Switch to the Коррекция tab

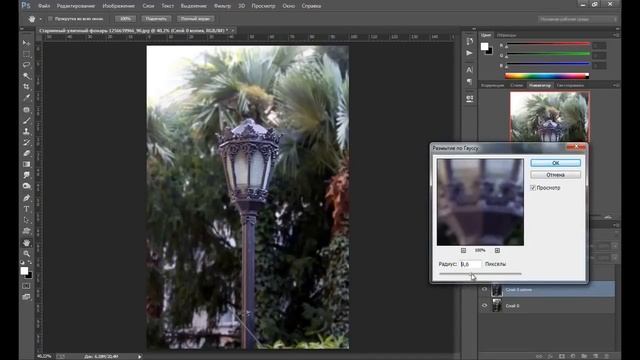(x=493, y=85)
